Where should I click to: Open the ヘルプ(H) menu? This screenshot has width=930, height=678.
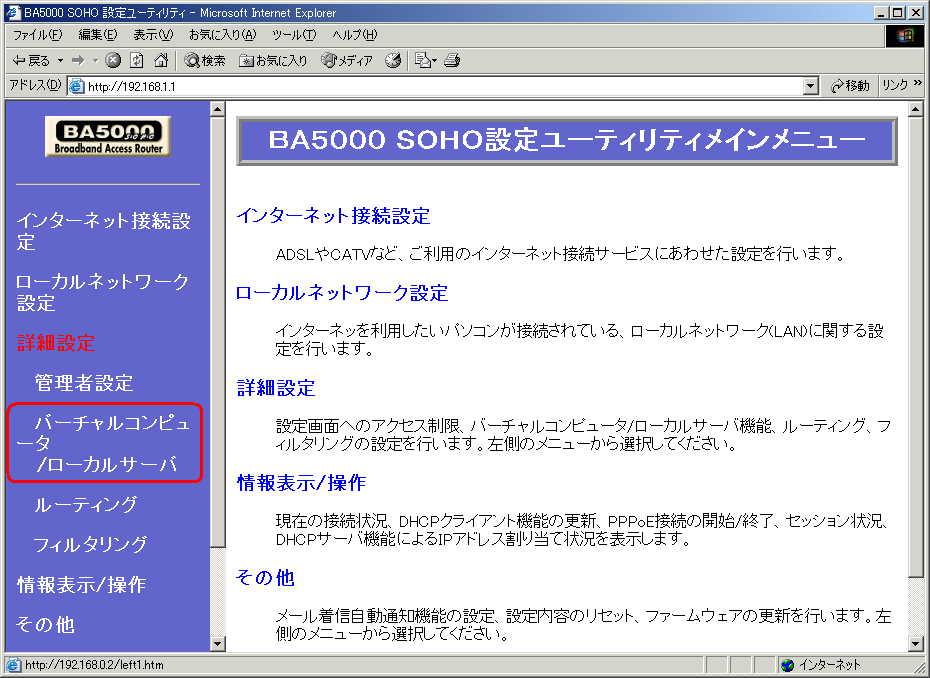(x=355, y=35)
